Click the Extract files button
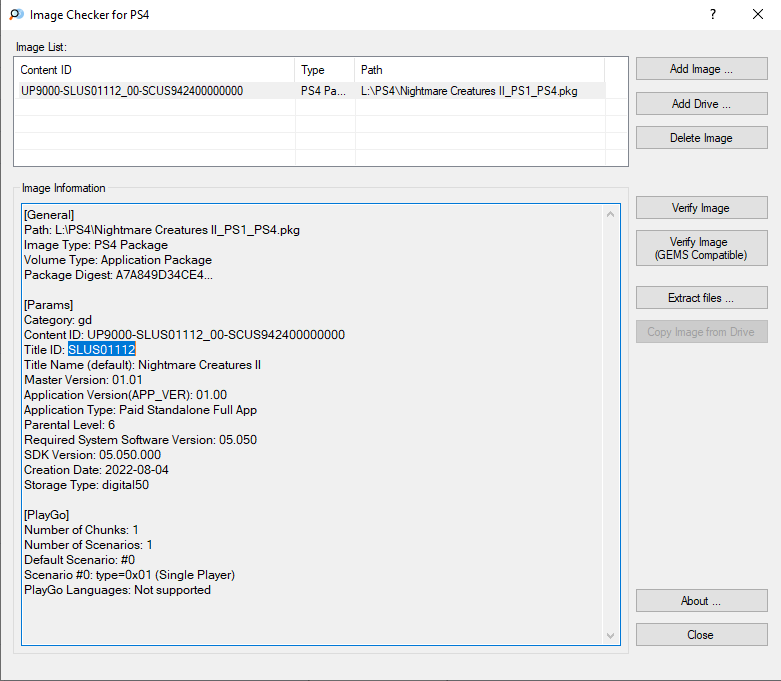This screenshot has height=681, width=781. pos(701,298)
